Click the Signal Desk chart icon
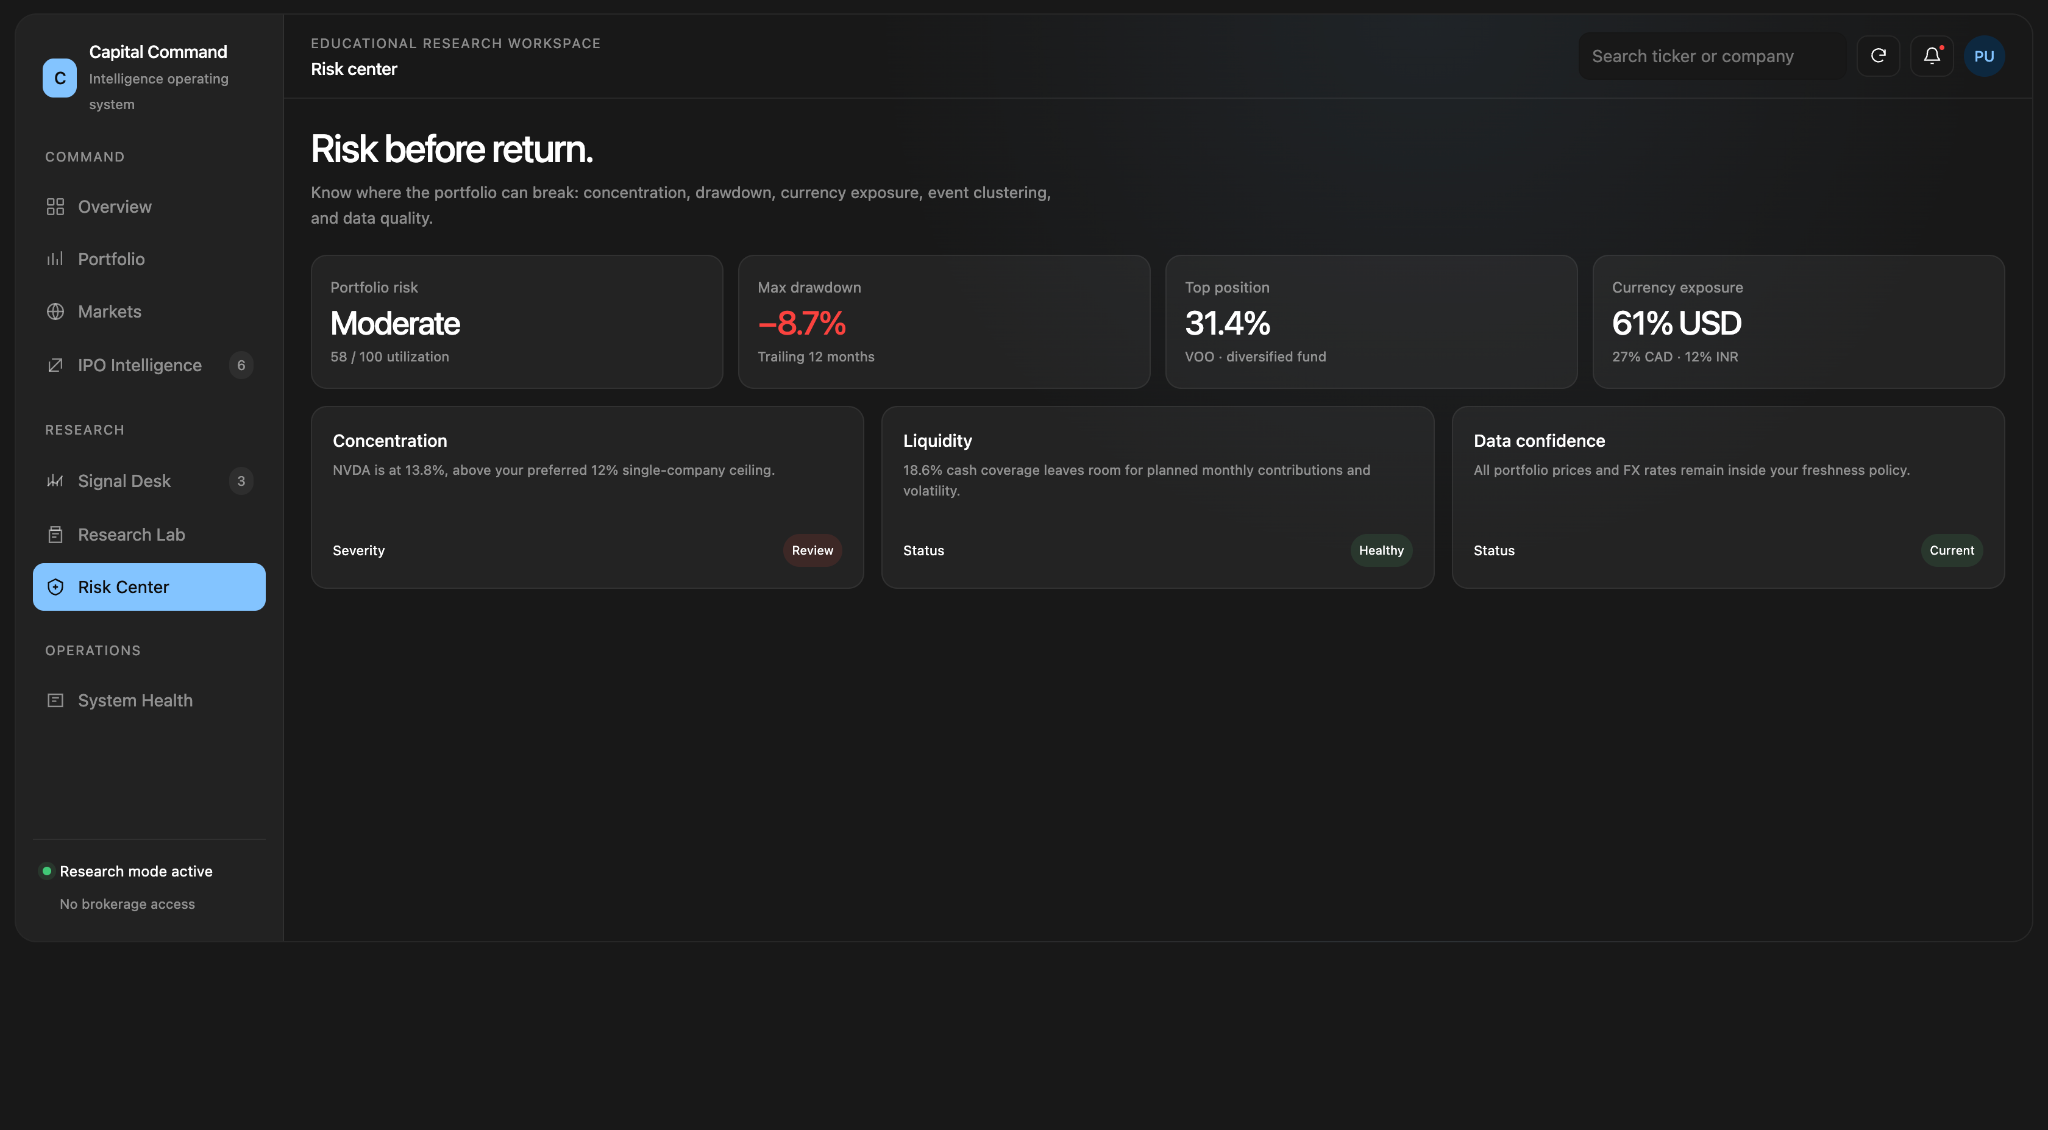The width and height of the screenshot is (2048, 1130). [55, 481]
